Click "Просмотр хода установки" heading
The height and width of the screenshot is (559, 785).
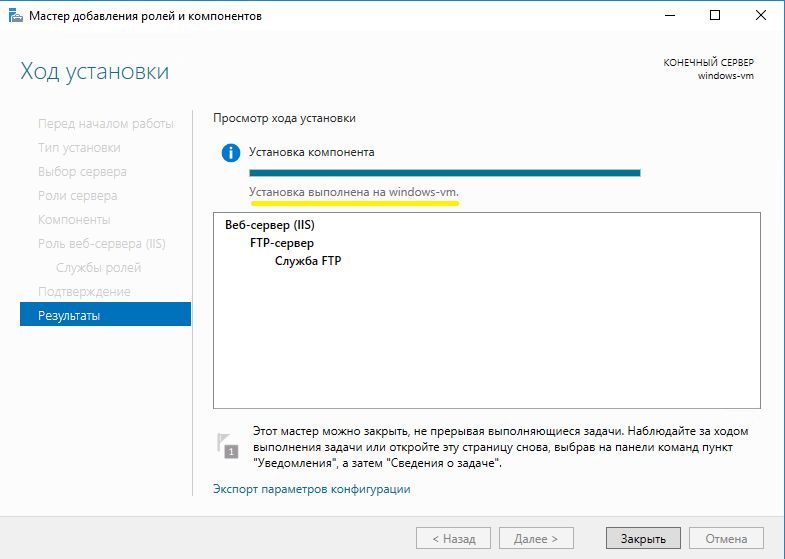pos(284,118)
